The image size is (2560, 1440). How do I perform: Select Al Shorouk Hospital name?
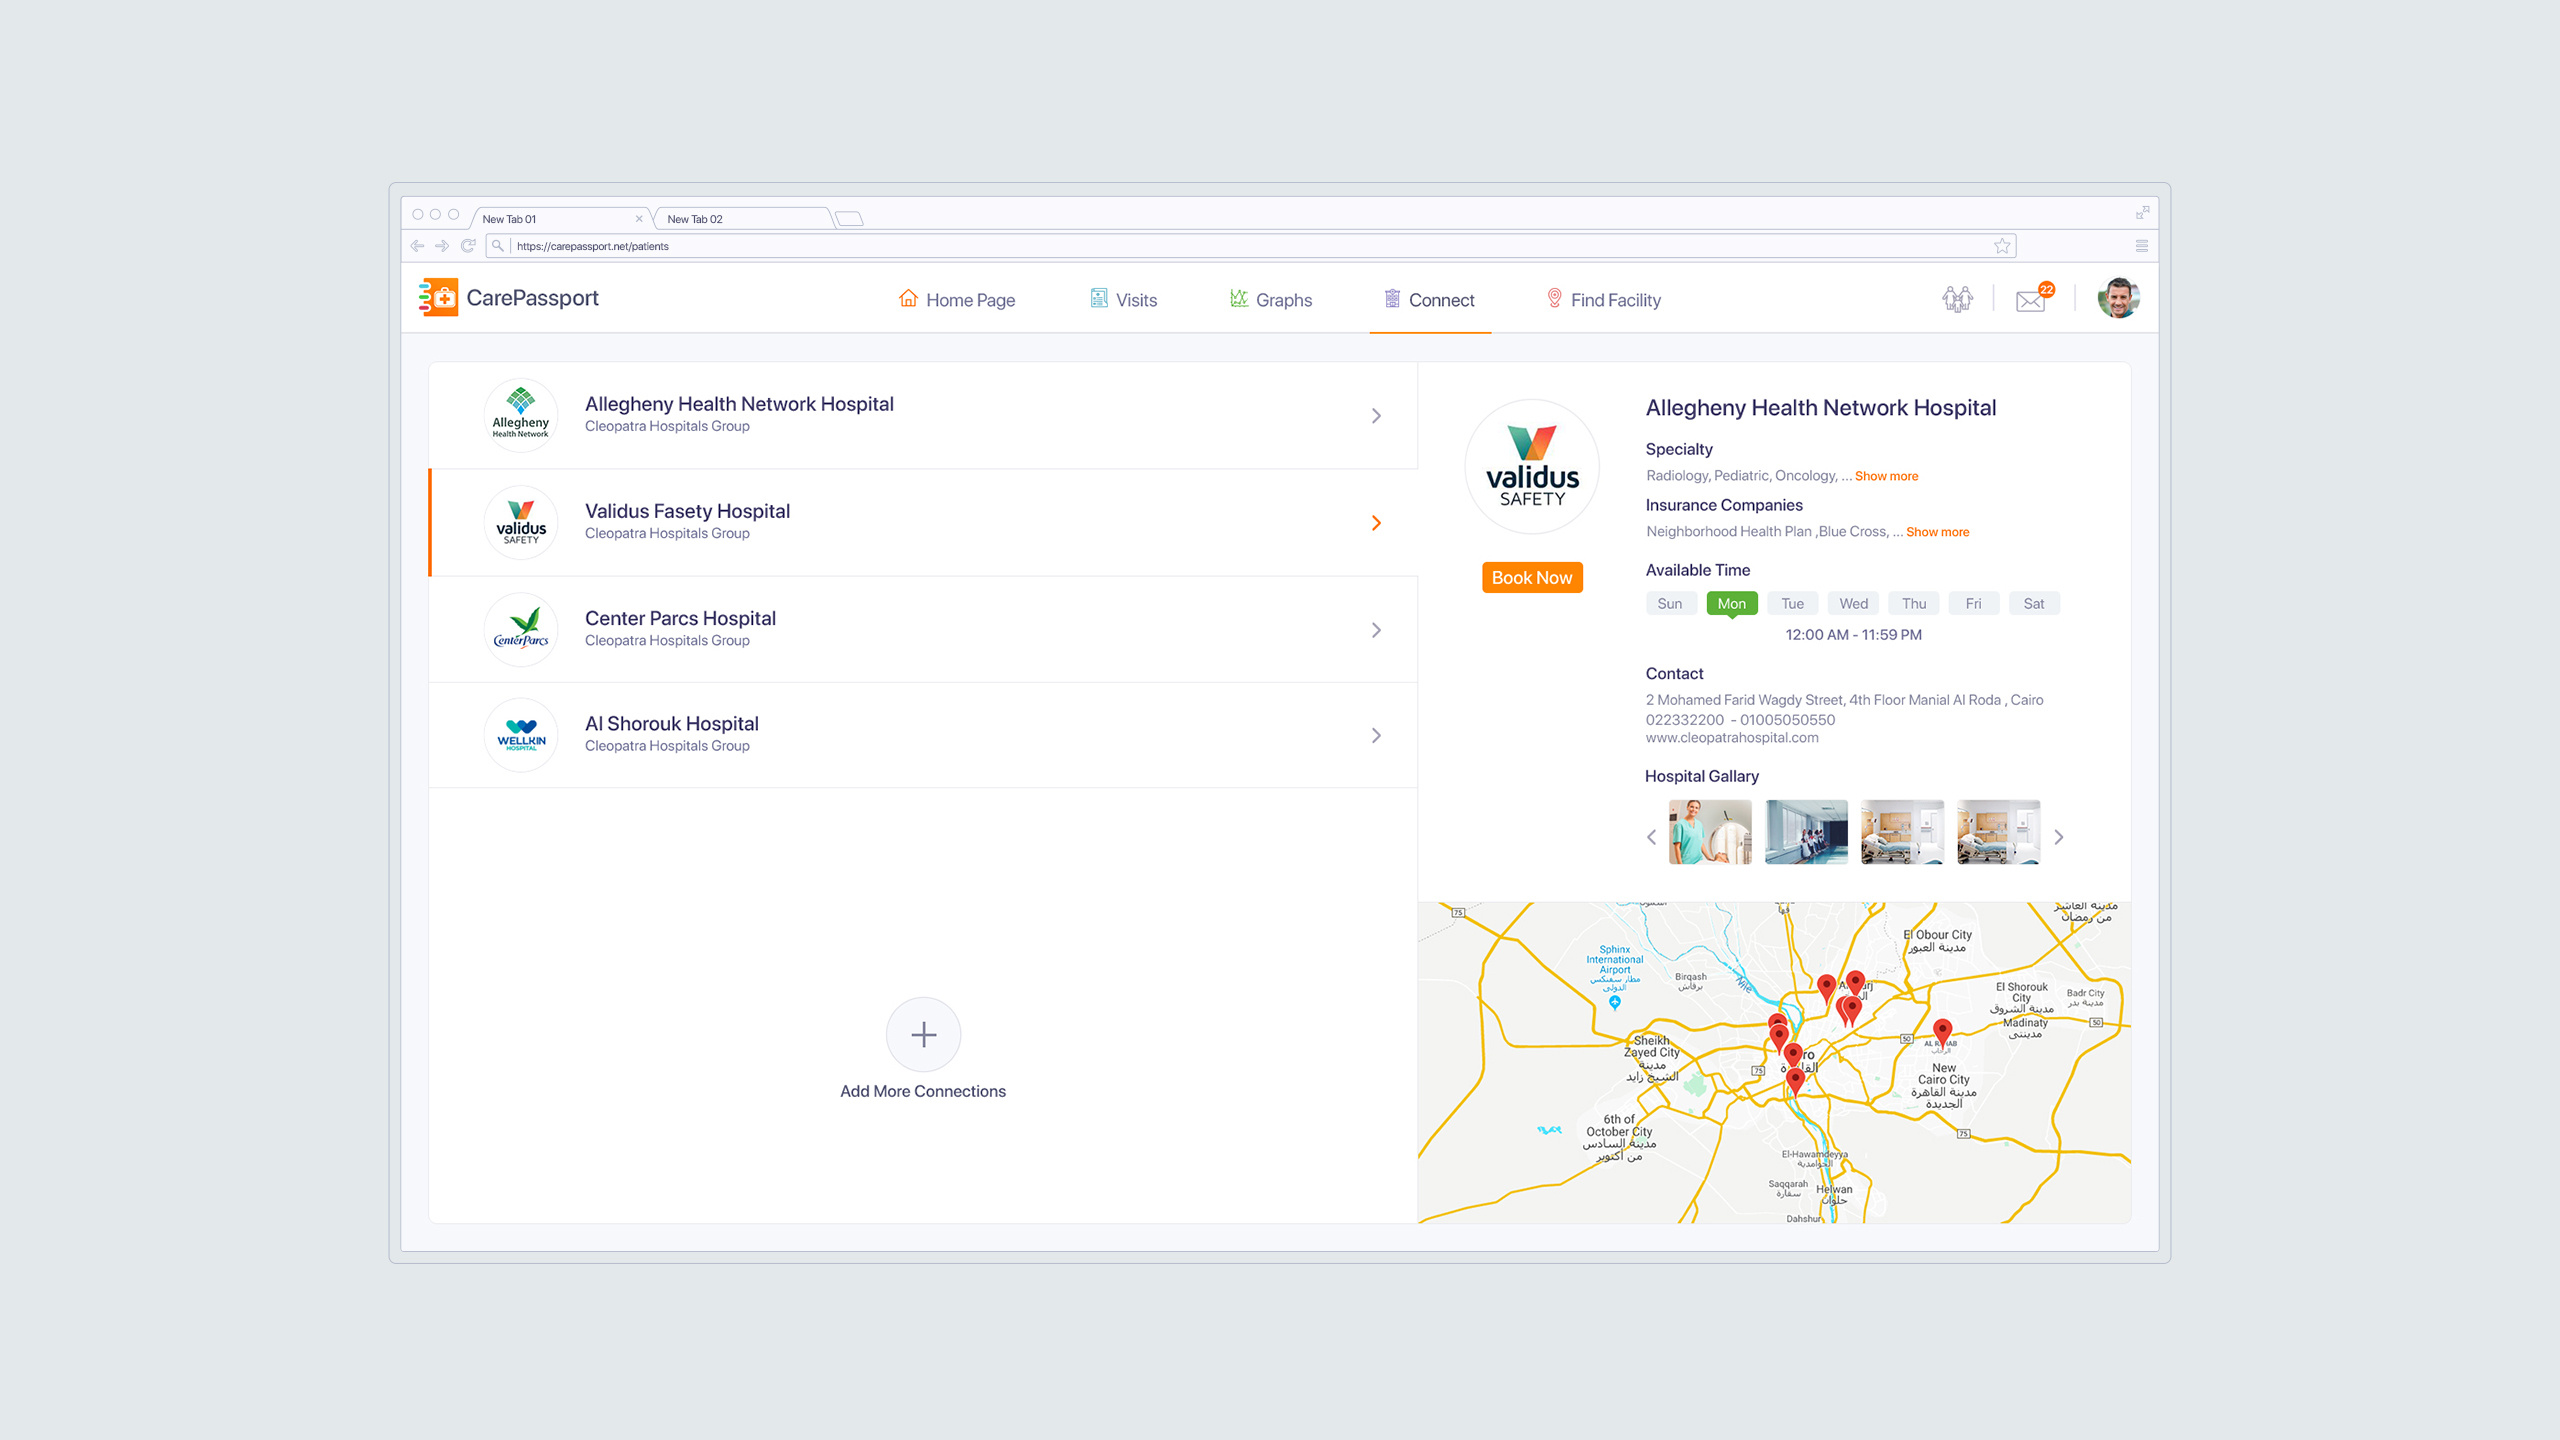[671, 723]
